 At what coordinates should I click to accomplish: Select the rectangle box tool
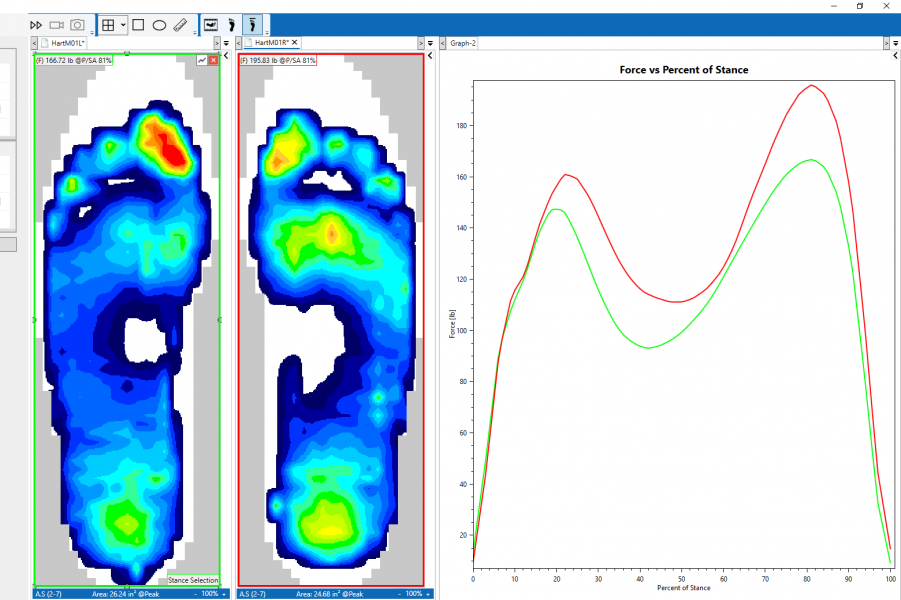pyautogui.click(x=139, y=24)
